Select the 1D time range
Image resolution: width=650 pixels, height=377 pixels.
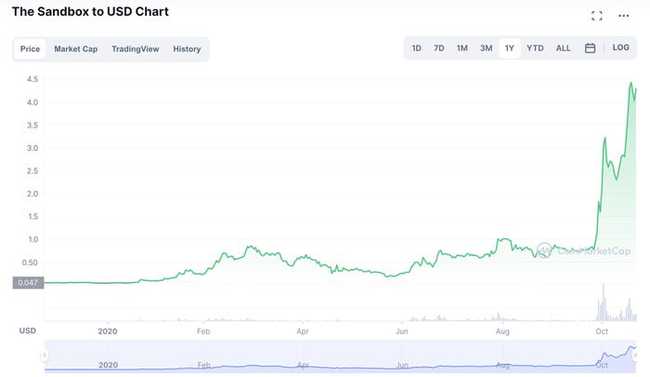tap(416, 48)
